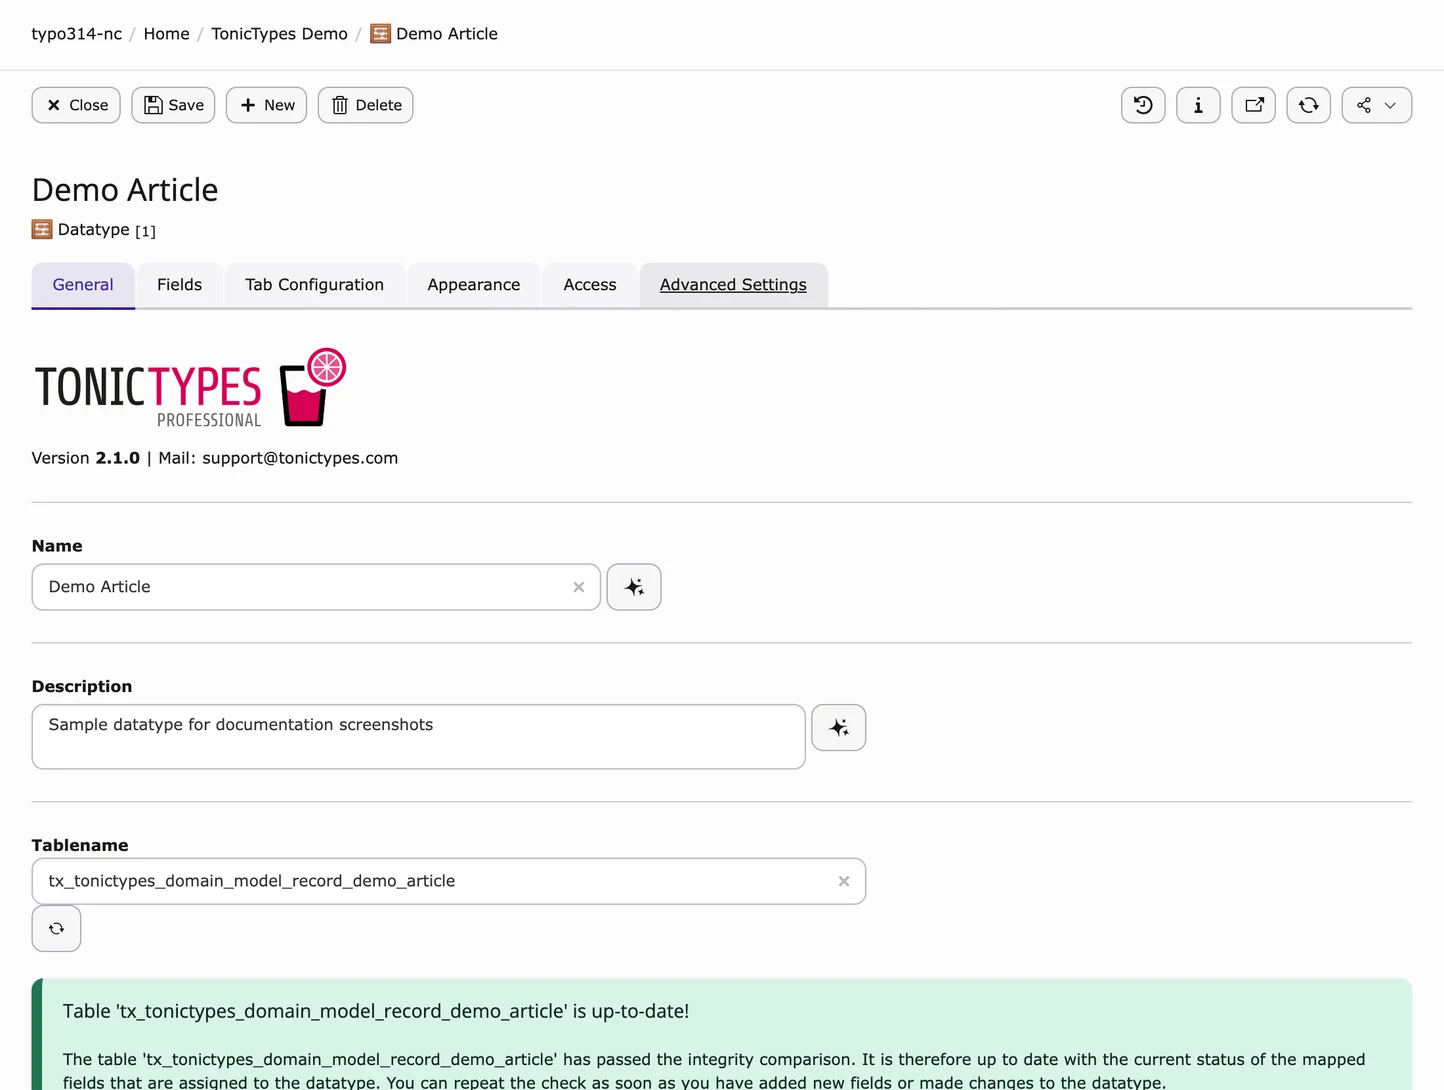Click the Description text area
This screenshot has height=1090, width=1444.
(x=418, y=737)
